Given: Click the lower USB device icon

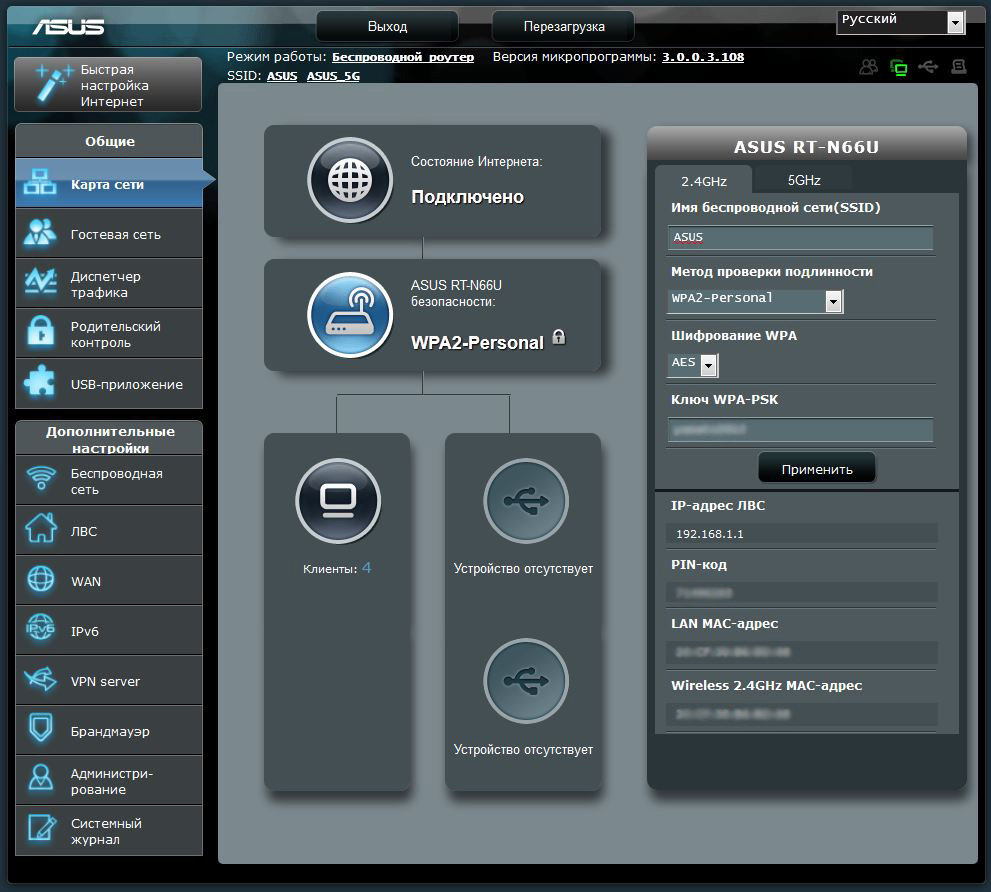Looking at the screenshot, I should [526, 681].
